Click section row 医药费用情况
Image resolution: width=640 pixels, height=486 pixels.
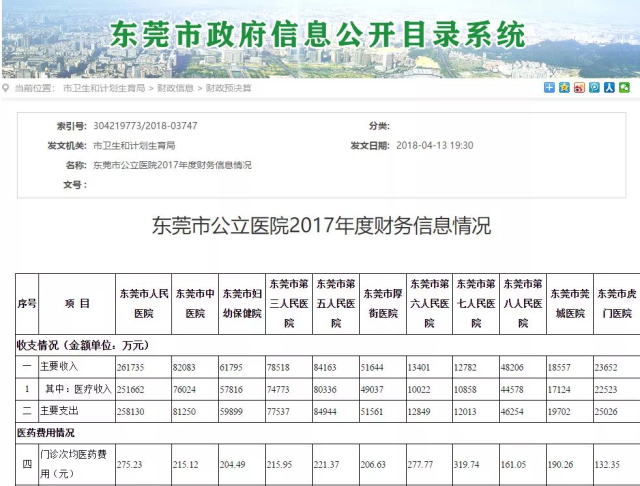point(328,433)
